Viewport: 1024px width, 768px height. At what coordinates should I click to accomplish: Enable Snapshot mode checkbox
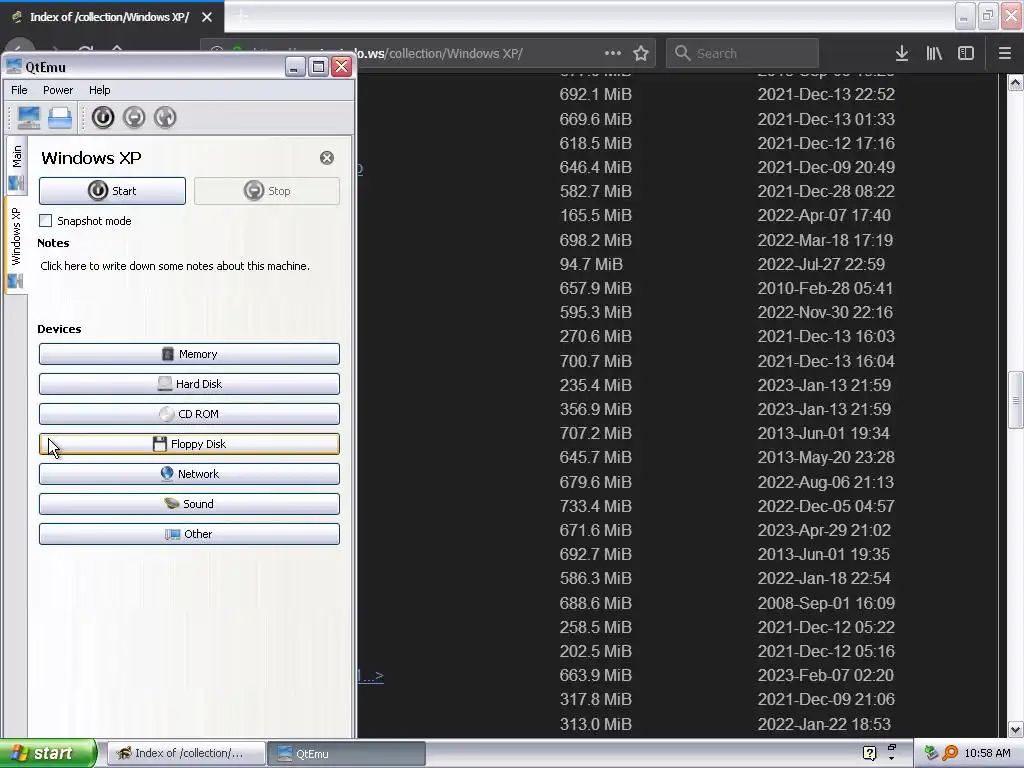46,221
